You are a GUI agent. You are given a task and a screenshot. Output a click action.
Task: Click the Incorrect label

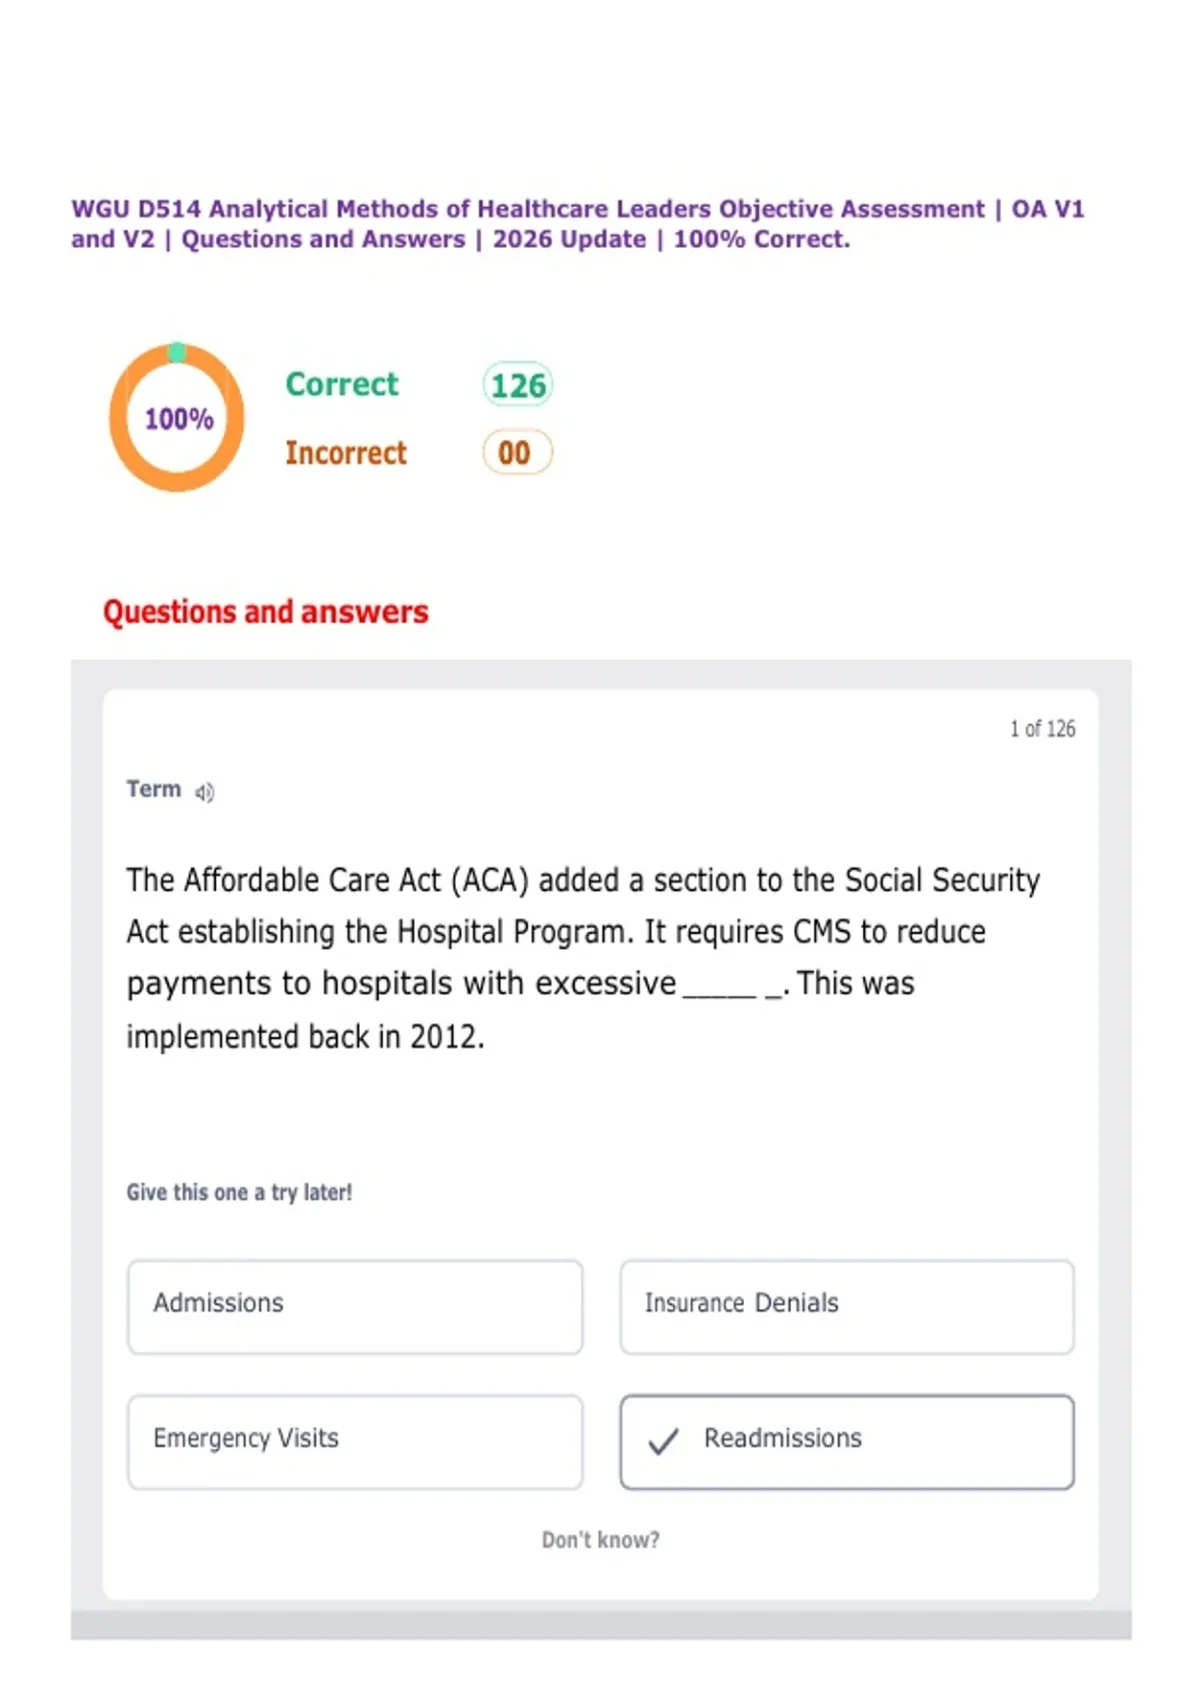point(346,453)
